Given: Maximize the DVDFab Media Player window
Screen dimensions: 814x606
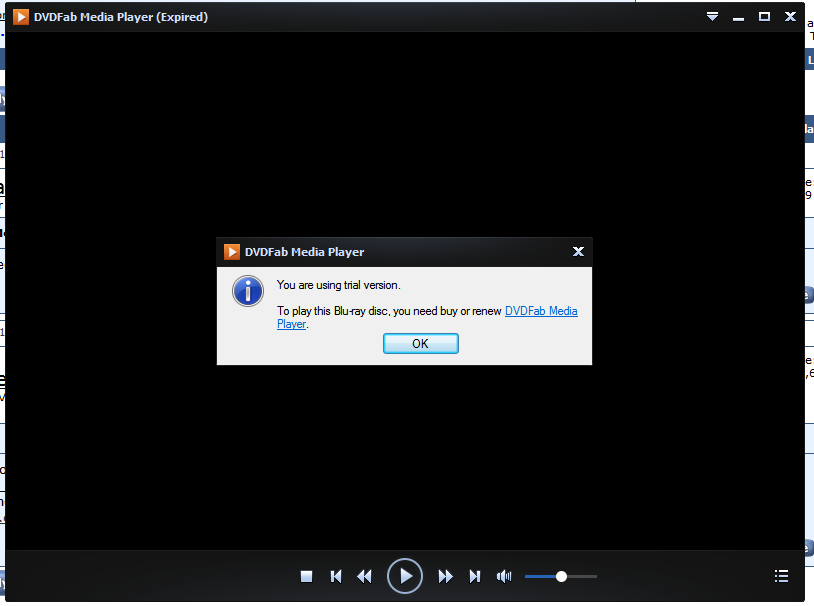Looking at the screenshot, I should click(764, 17).
